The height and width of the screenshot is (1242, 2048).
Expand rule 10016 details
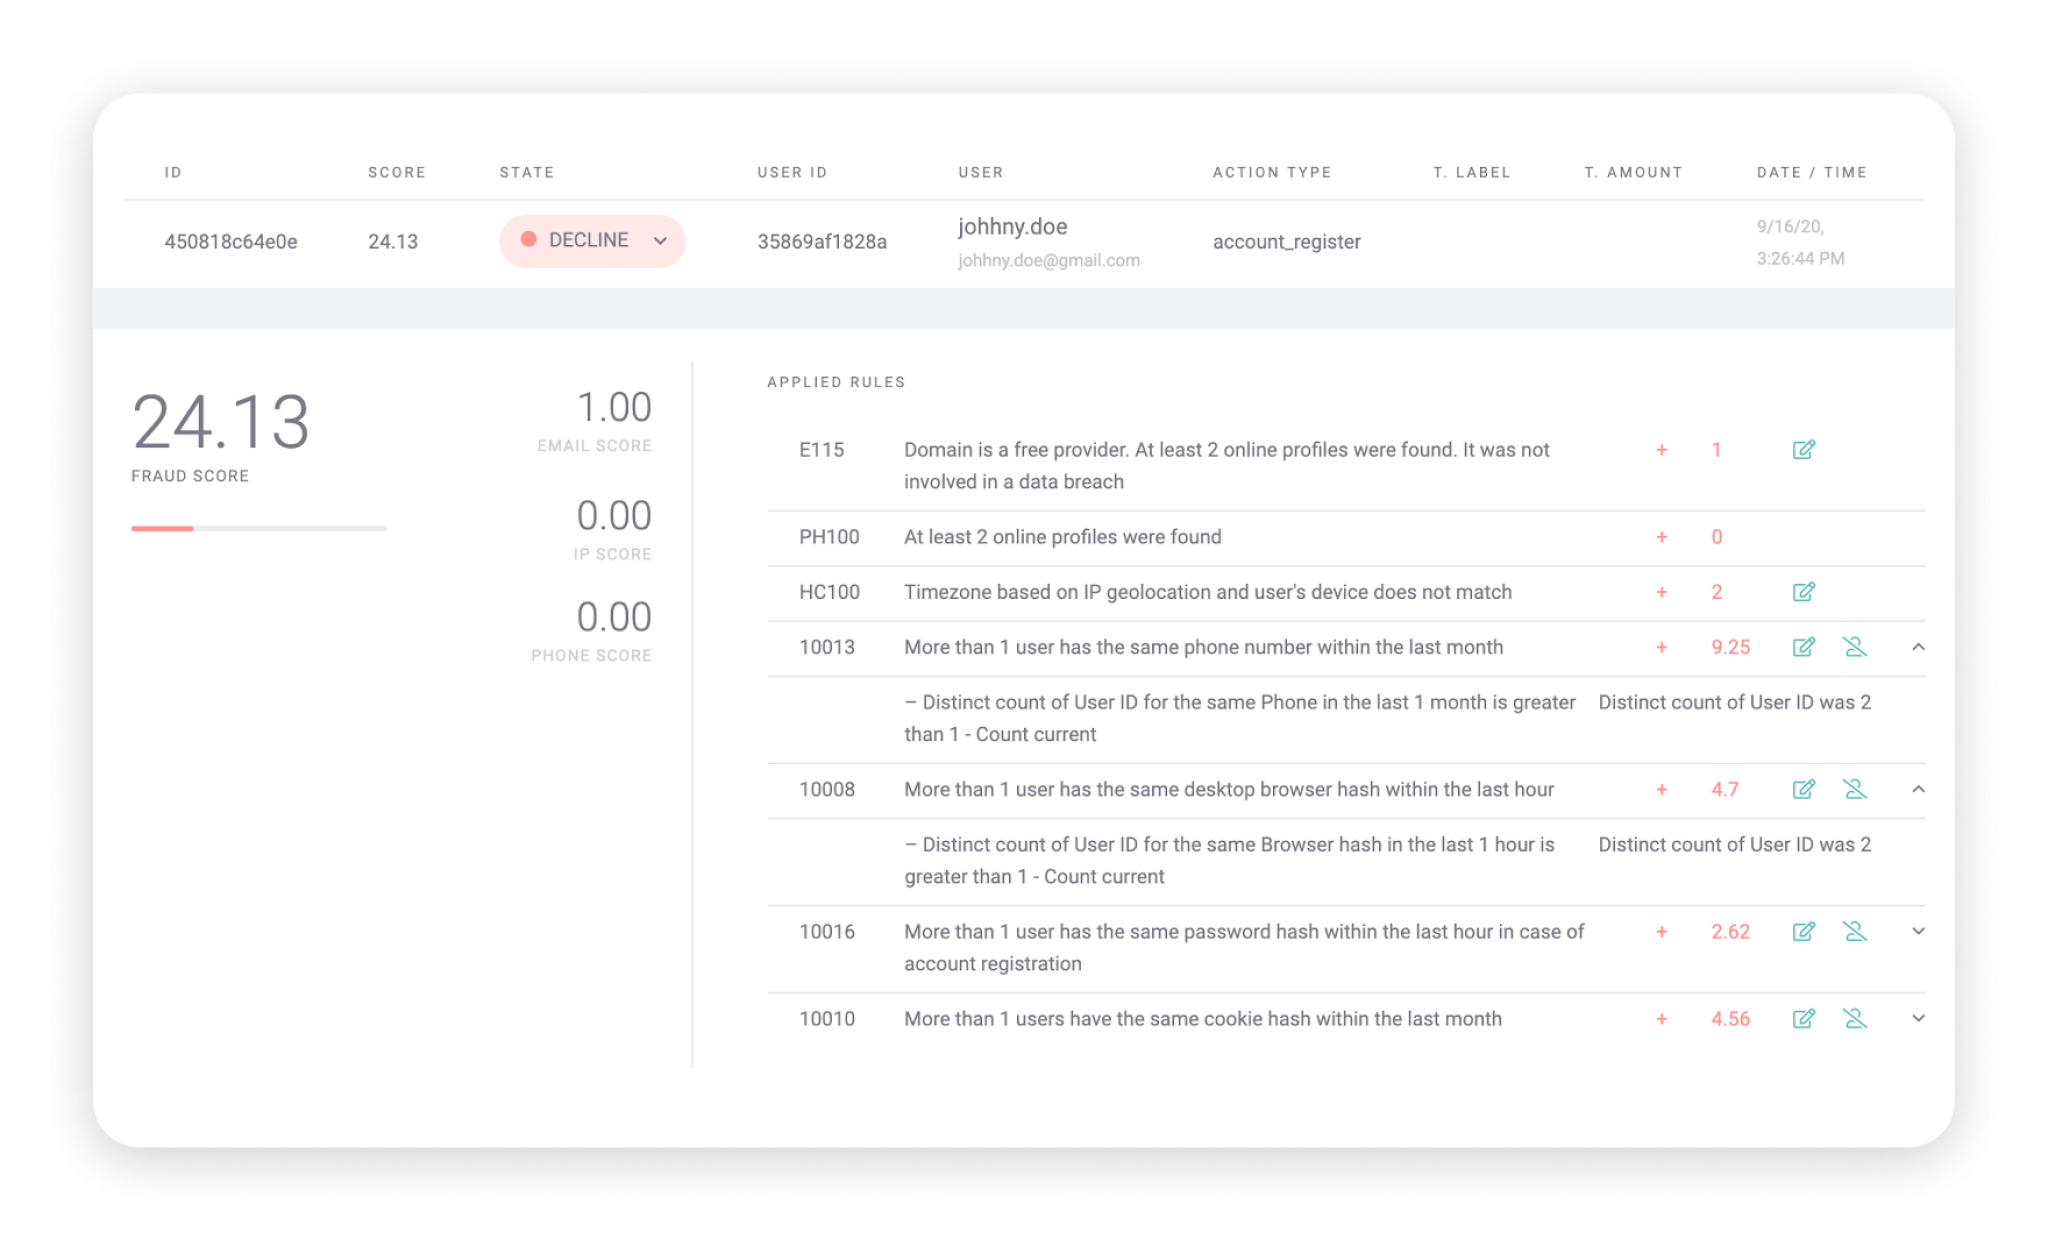click(x=1918, y=931)
